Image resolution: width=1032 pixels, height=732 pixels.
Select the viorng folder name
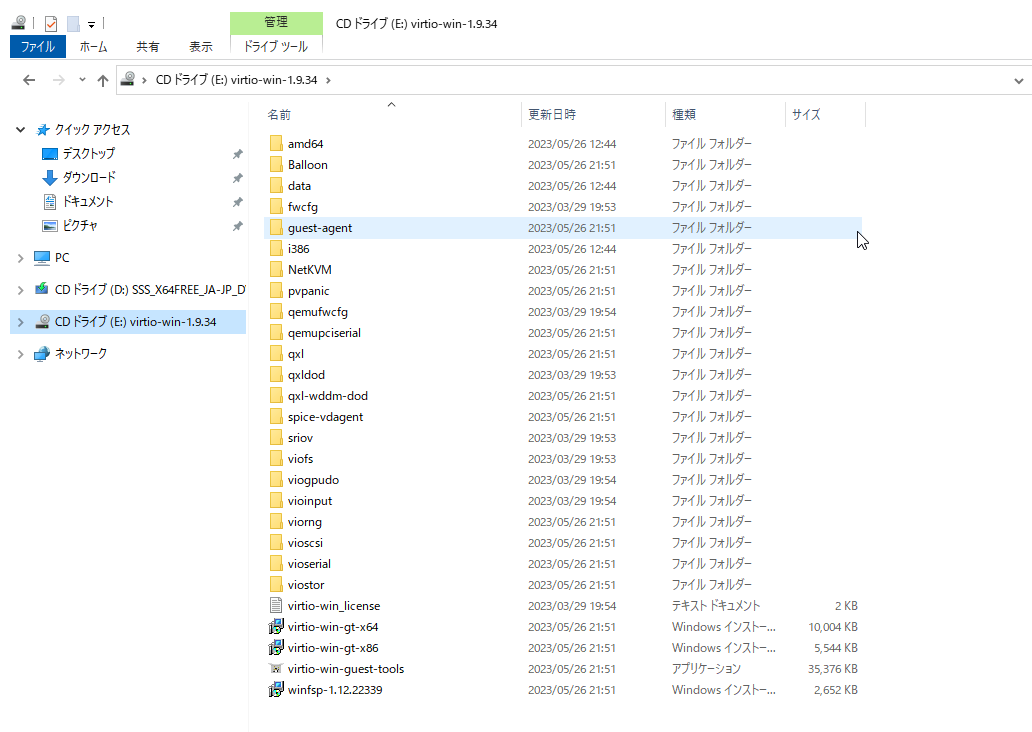click(305, 522)
